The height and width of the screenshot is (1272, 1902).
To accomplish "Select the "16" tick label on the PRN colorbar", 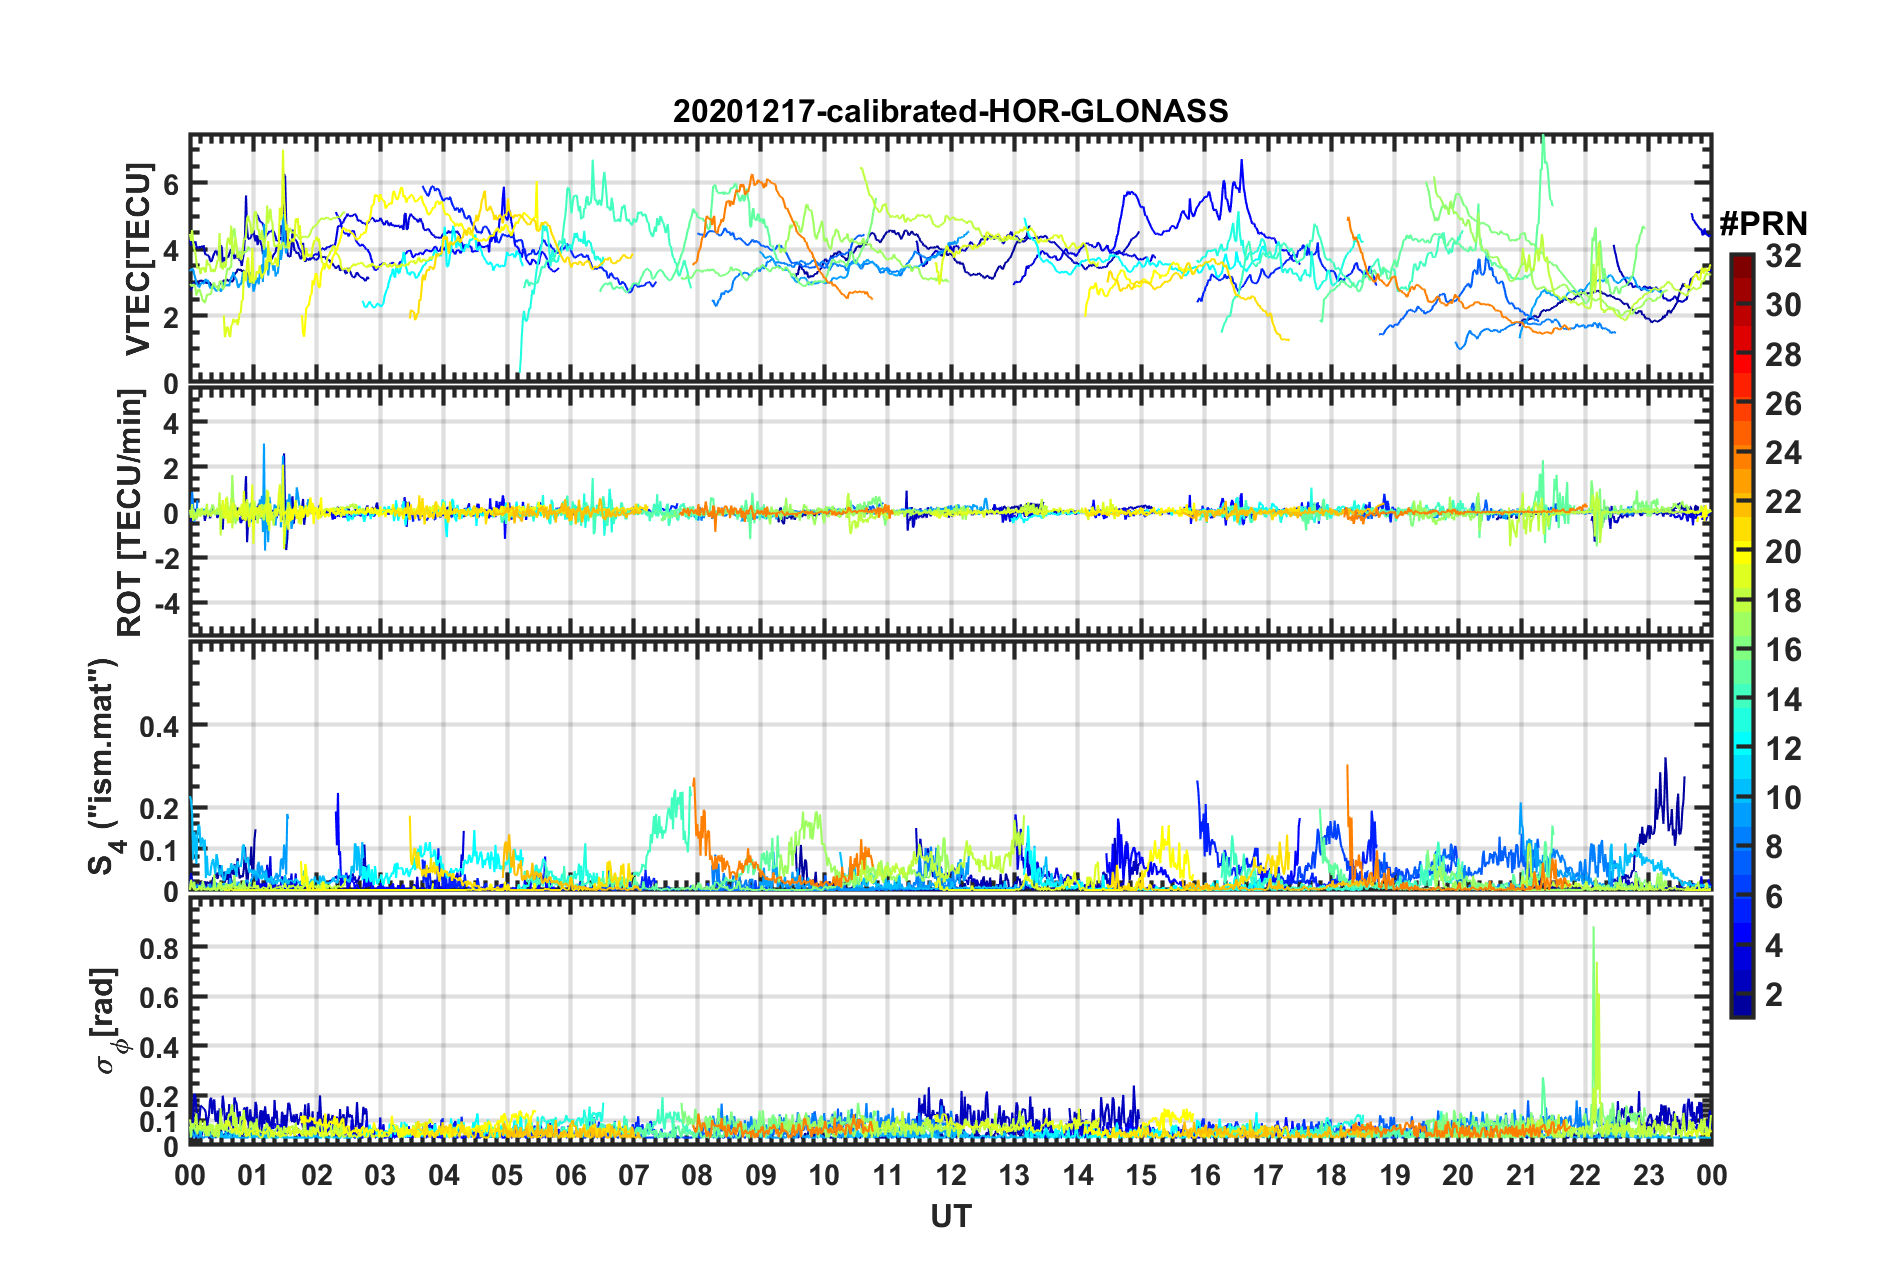I will pyautogui.click(x=1783, y=650).
